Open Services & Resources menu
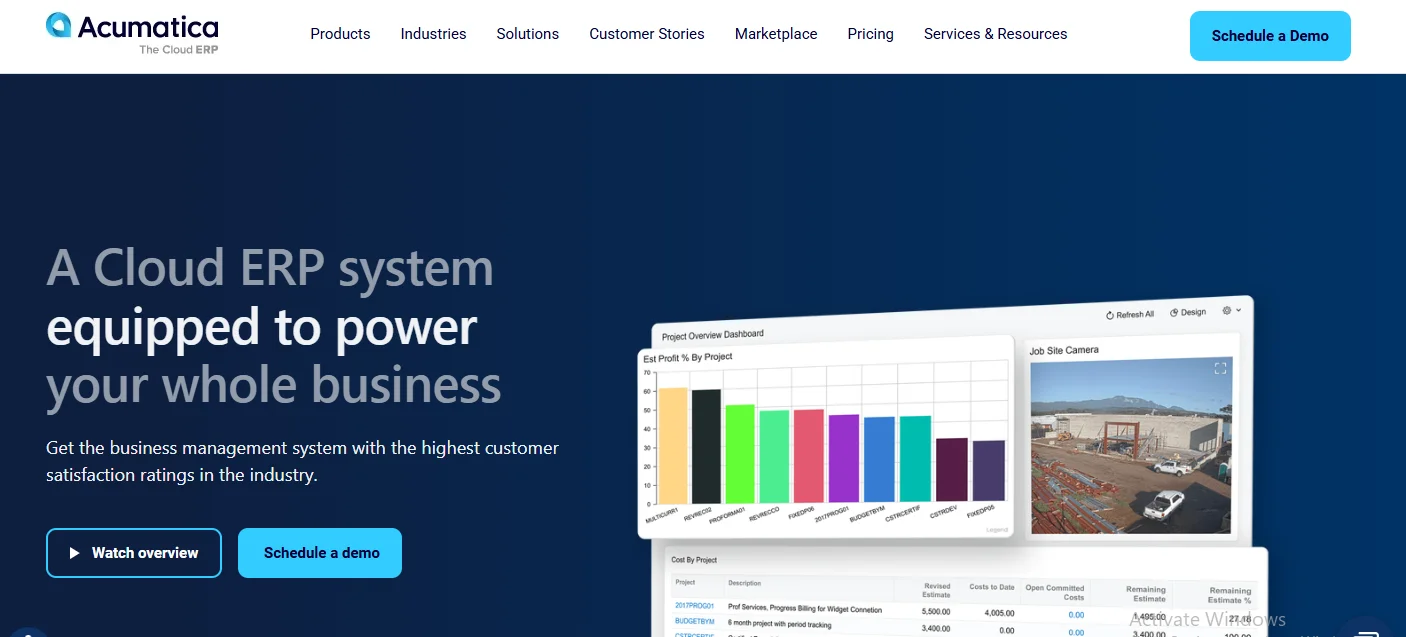 (995, 34)
